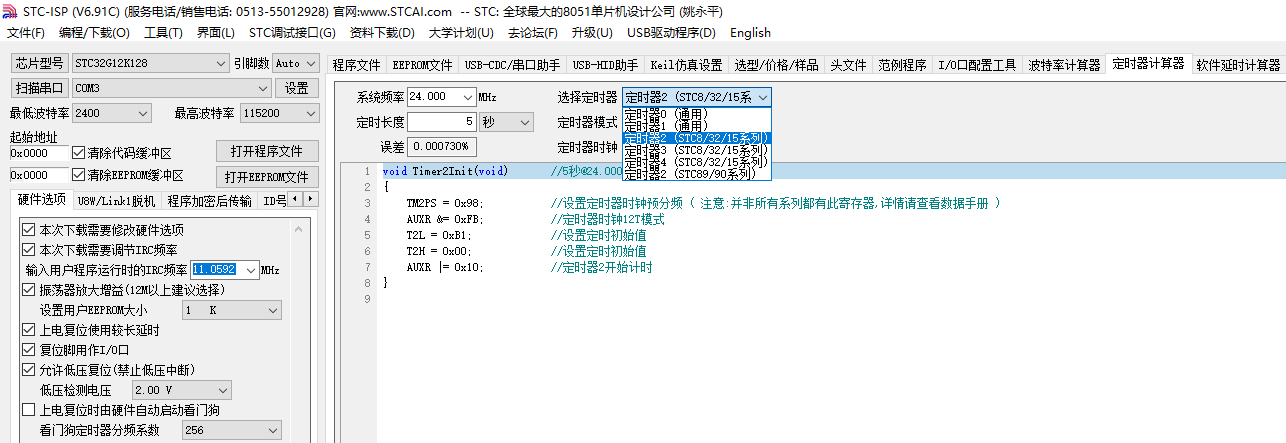This screenshot has width=1286, height=443.
Task: Click the 定时长度 input field
Action: pos(441,122)
